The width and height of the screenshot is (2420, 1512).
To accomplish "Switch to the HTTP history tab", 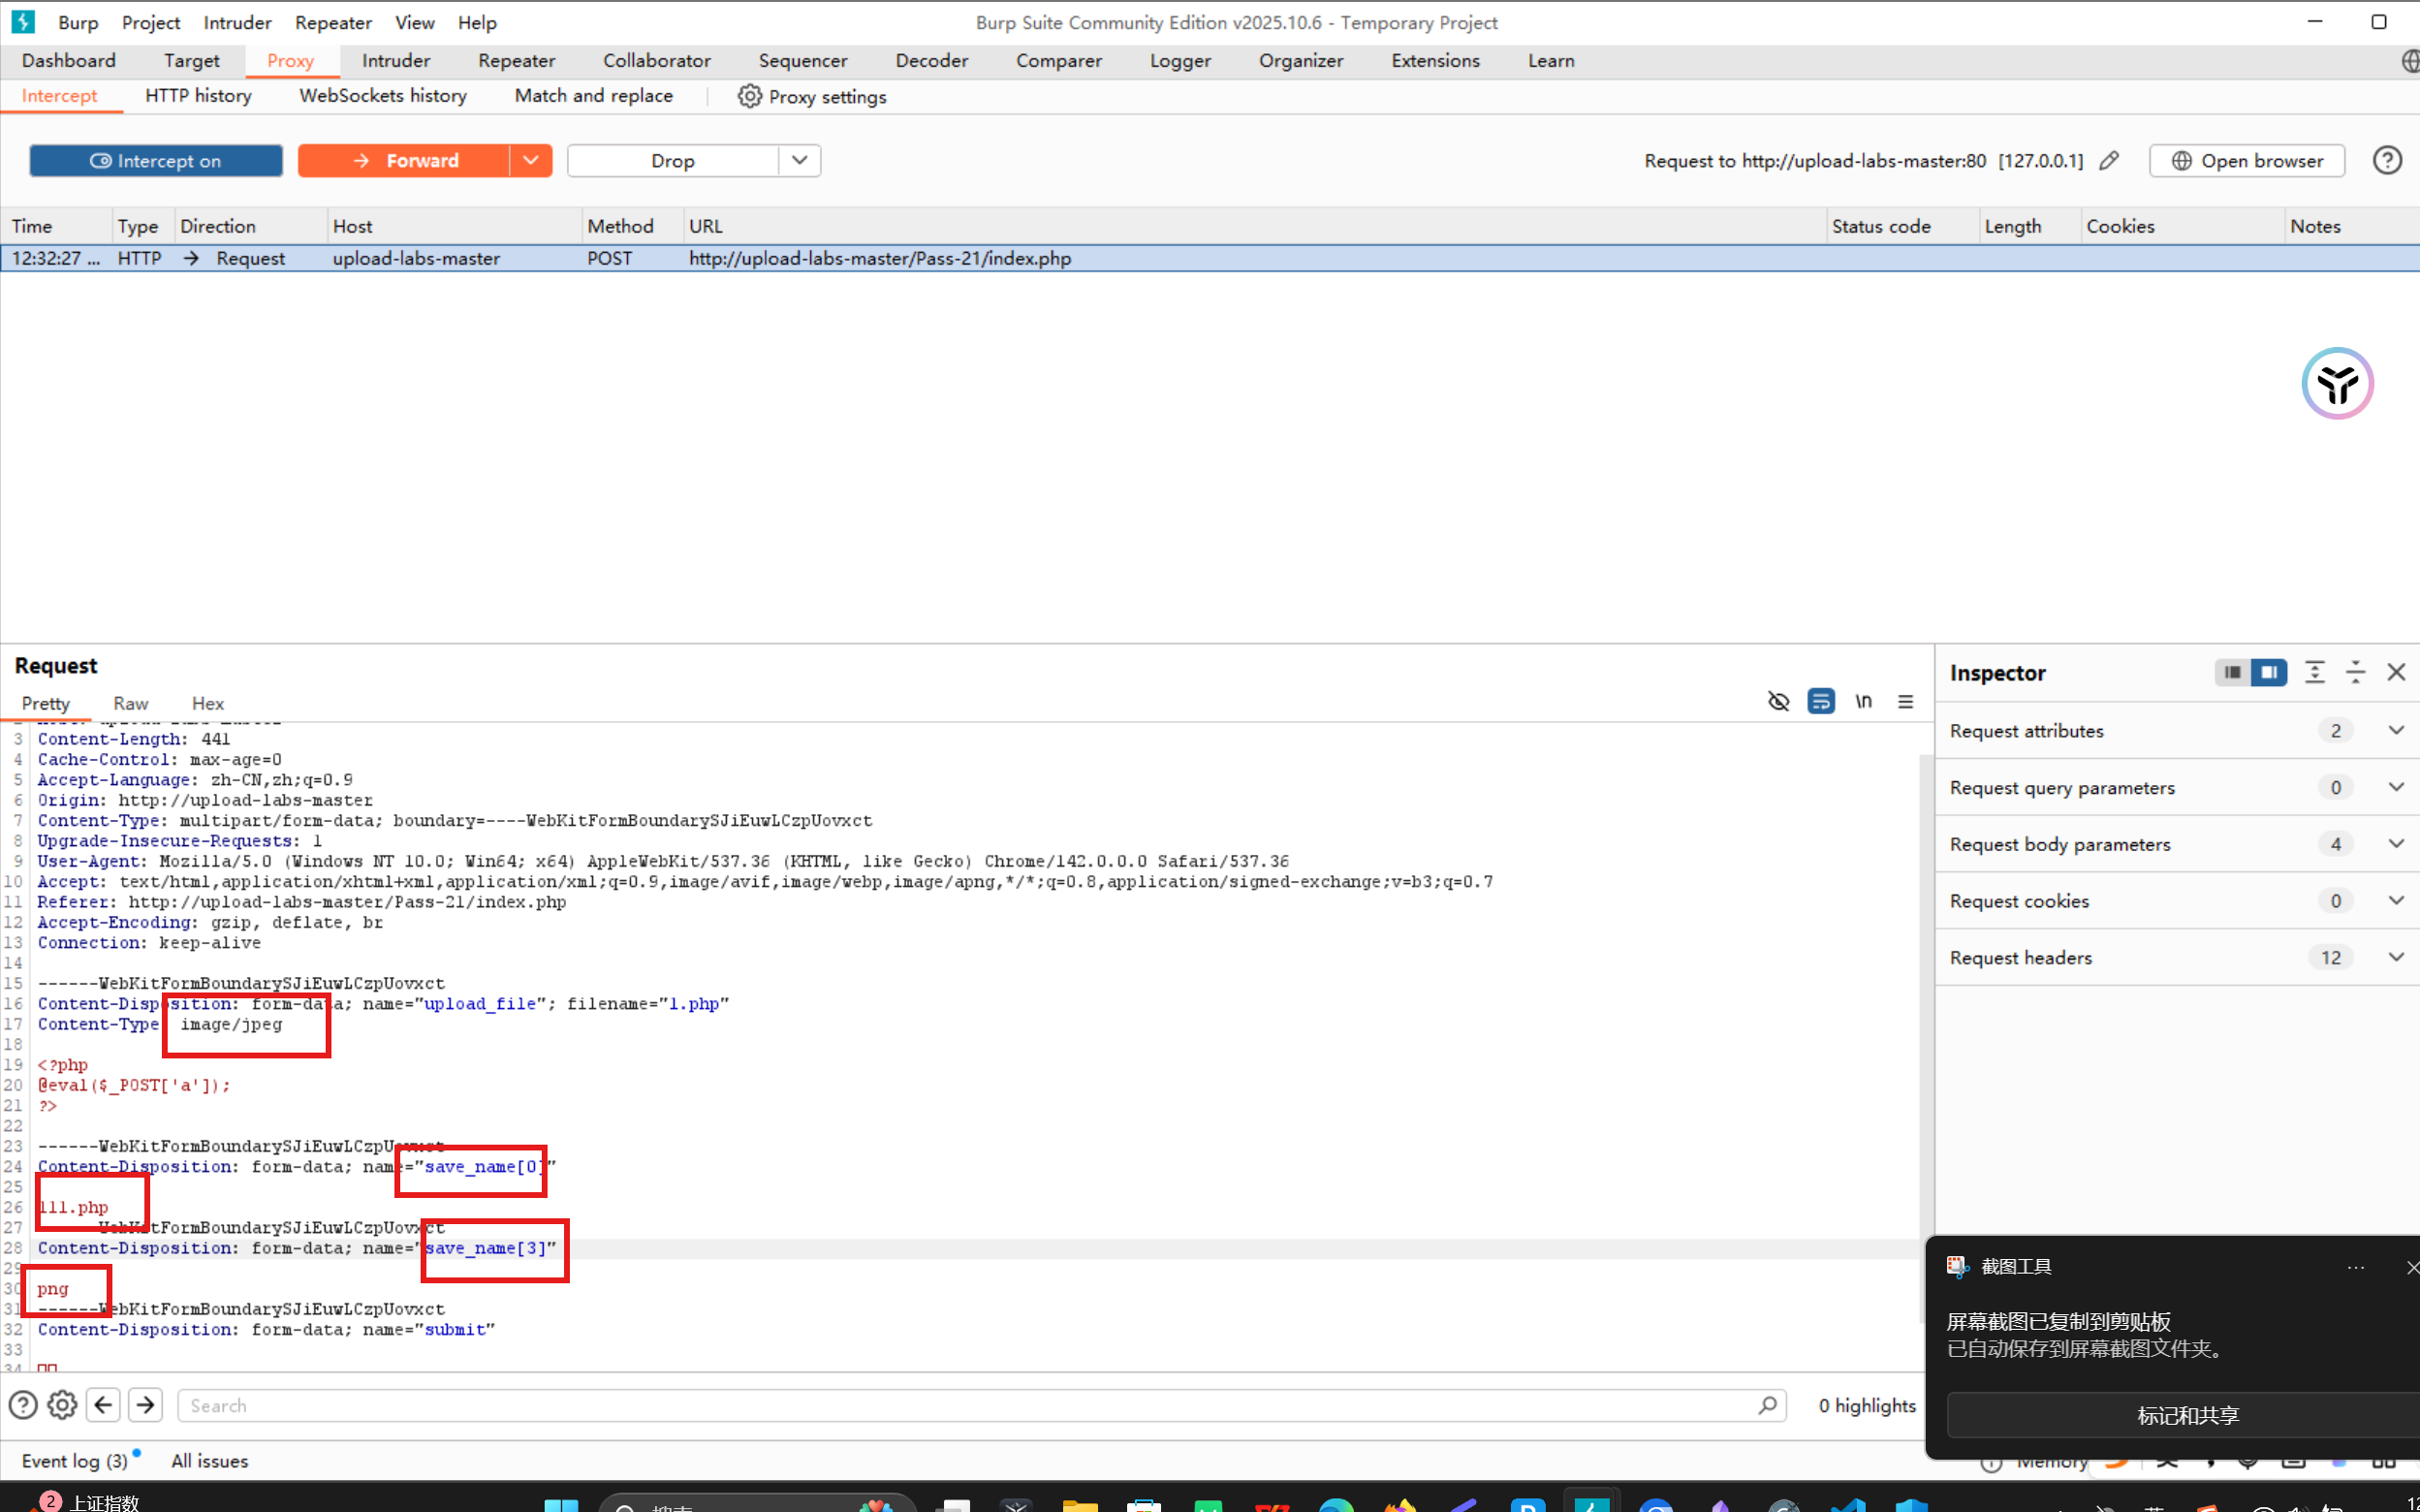I will pos(198,96).
